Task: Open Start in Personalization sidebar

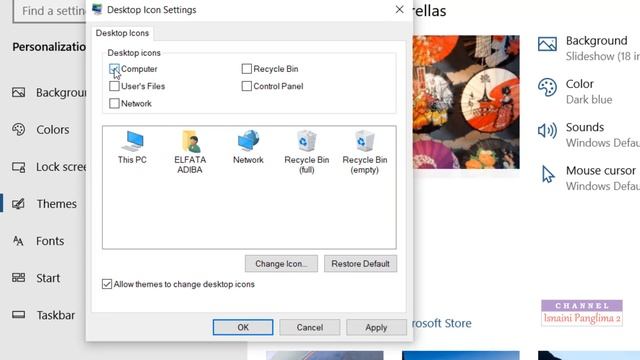Action: click(x=44, y=278)
